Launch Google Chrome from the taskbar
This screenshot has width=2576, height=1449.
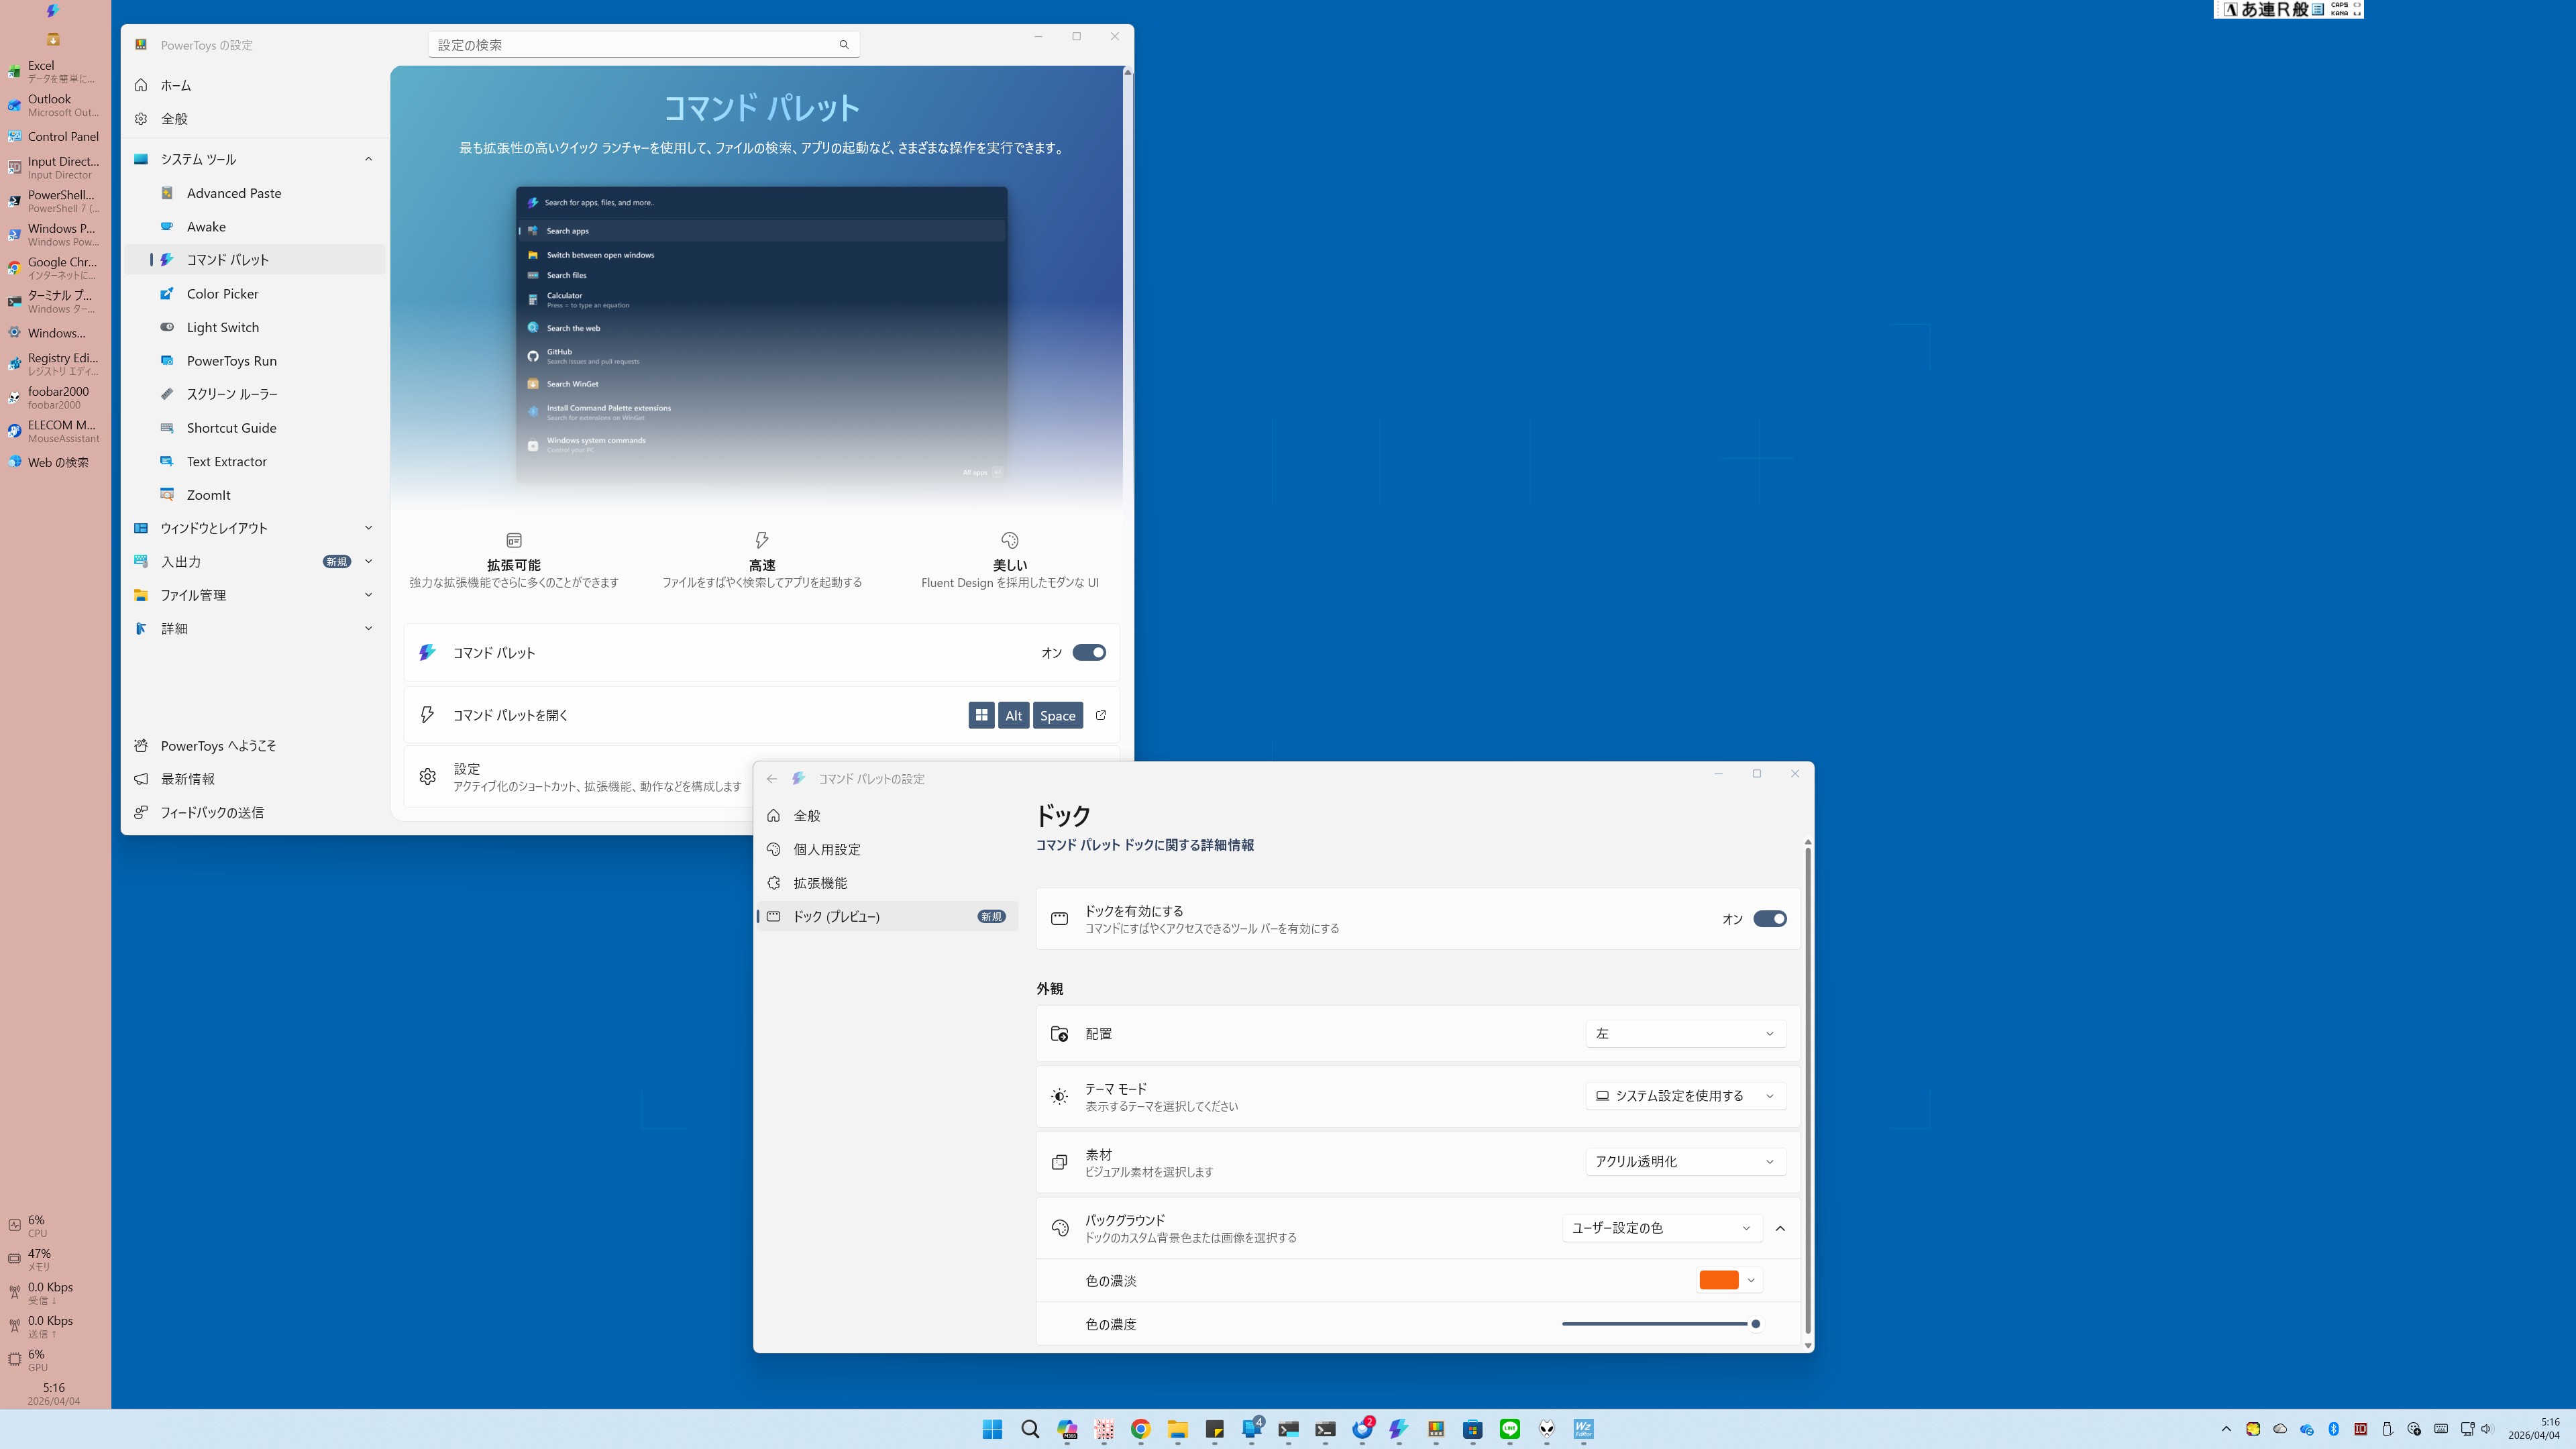click(1140, 1429)
